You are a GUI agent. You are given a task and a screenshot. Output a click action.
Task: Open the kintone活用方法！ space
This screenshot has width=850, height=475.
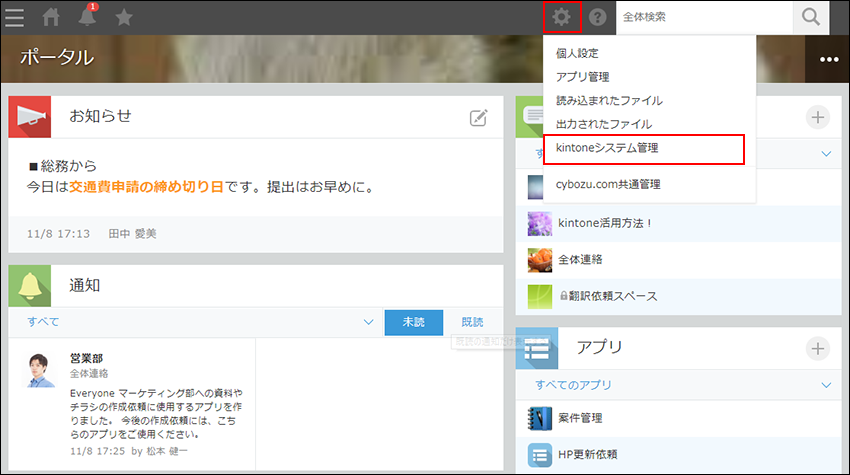(604, 223)
